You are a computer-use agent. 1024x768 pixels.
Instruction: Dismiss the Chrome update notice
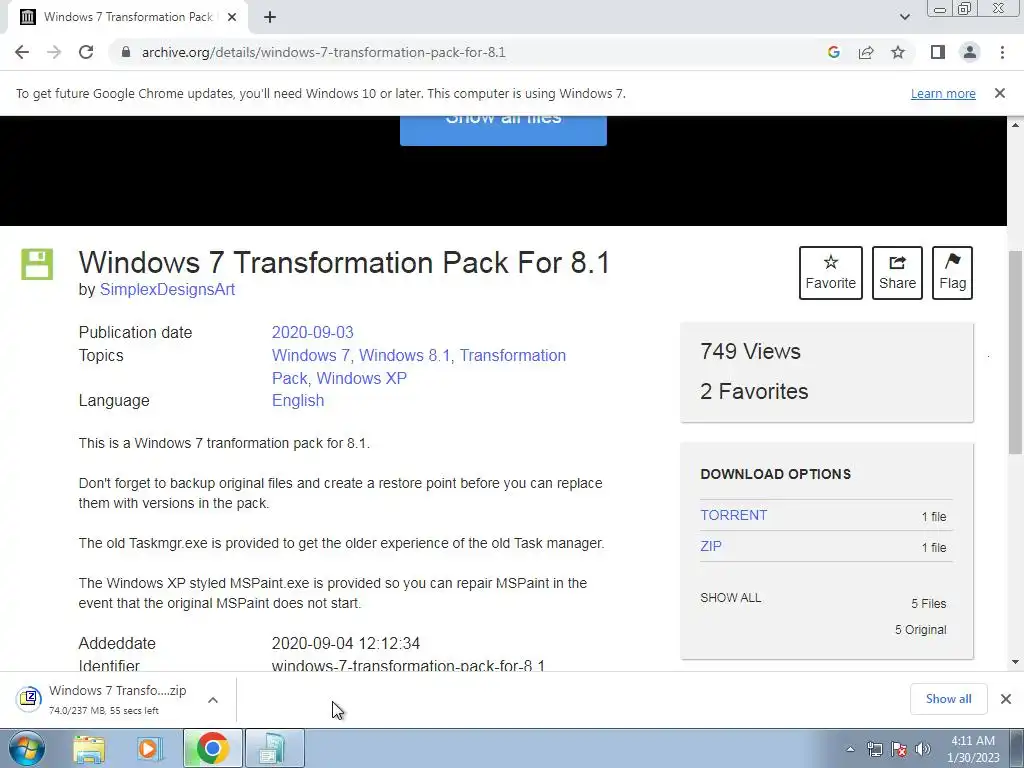coord(1000,93)
